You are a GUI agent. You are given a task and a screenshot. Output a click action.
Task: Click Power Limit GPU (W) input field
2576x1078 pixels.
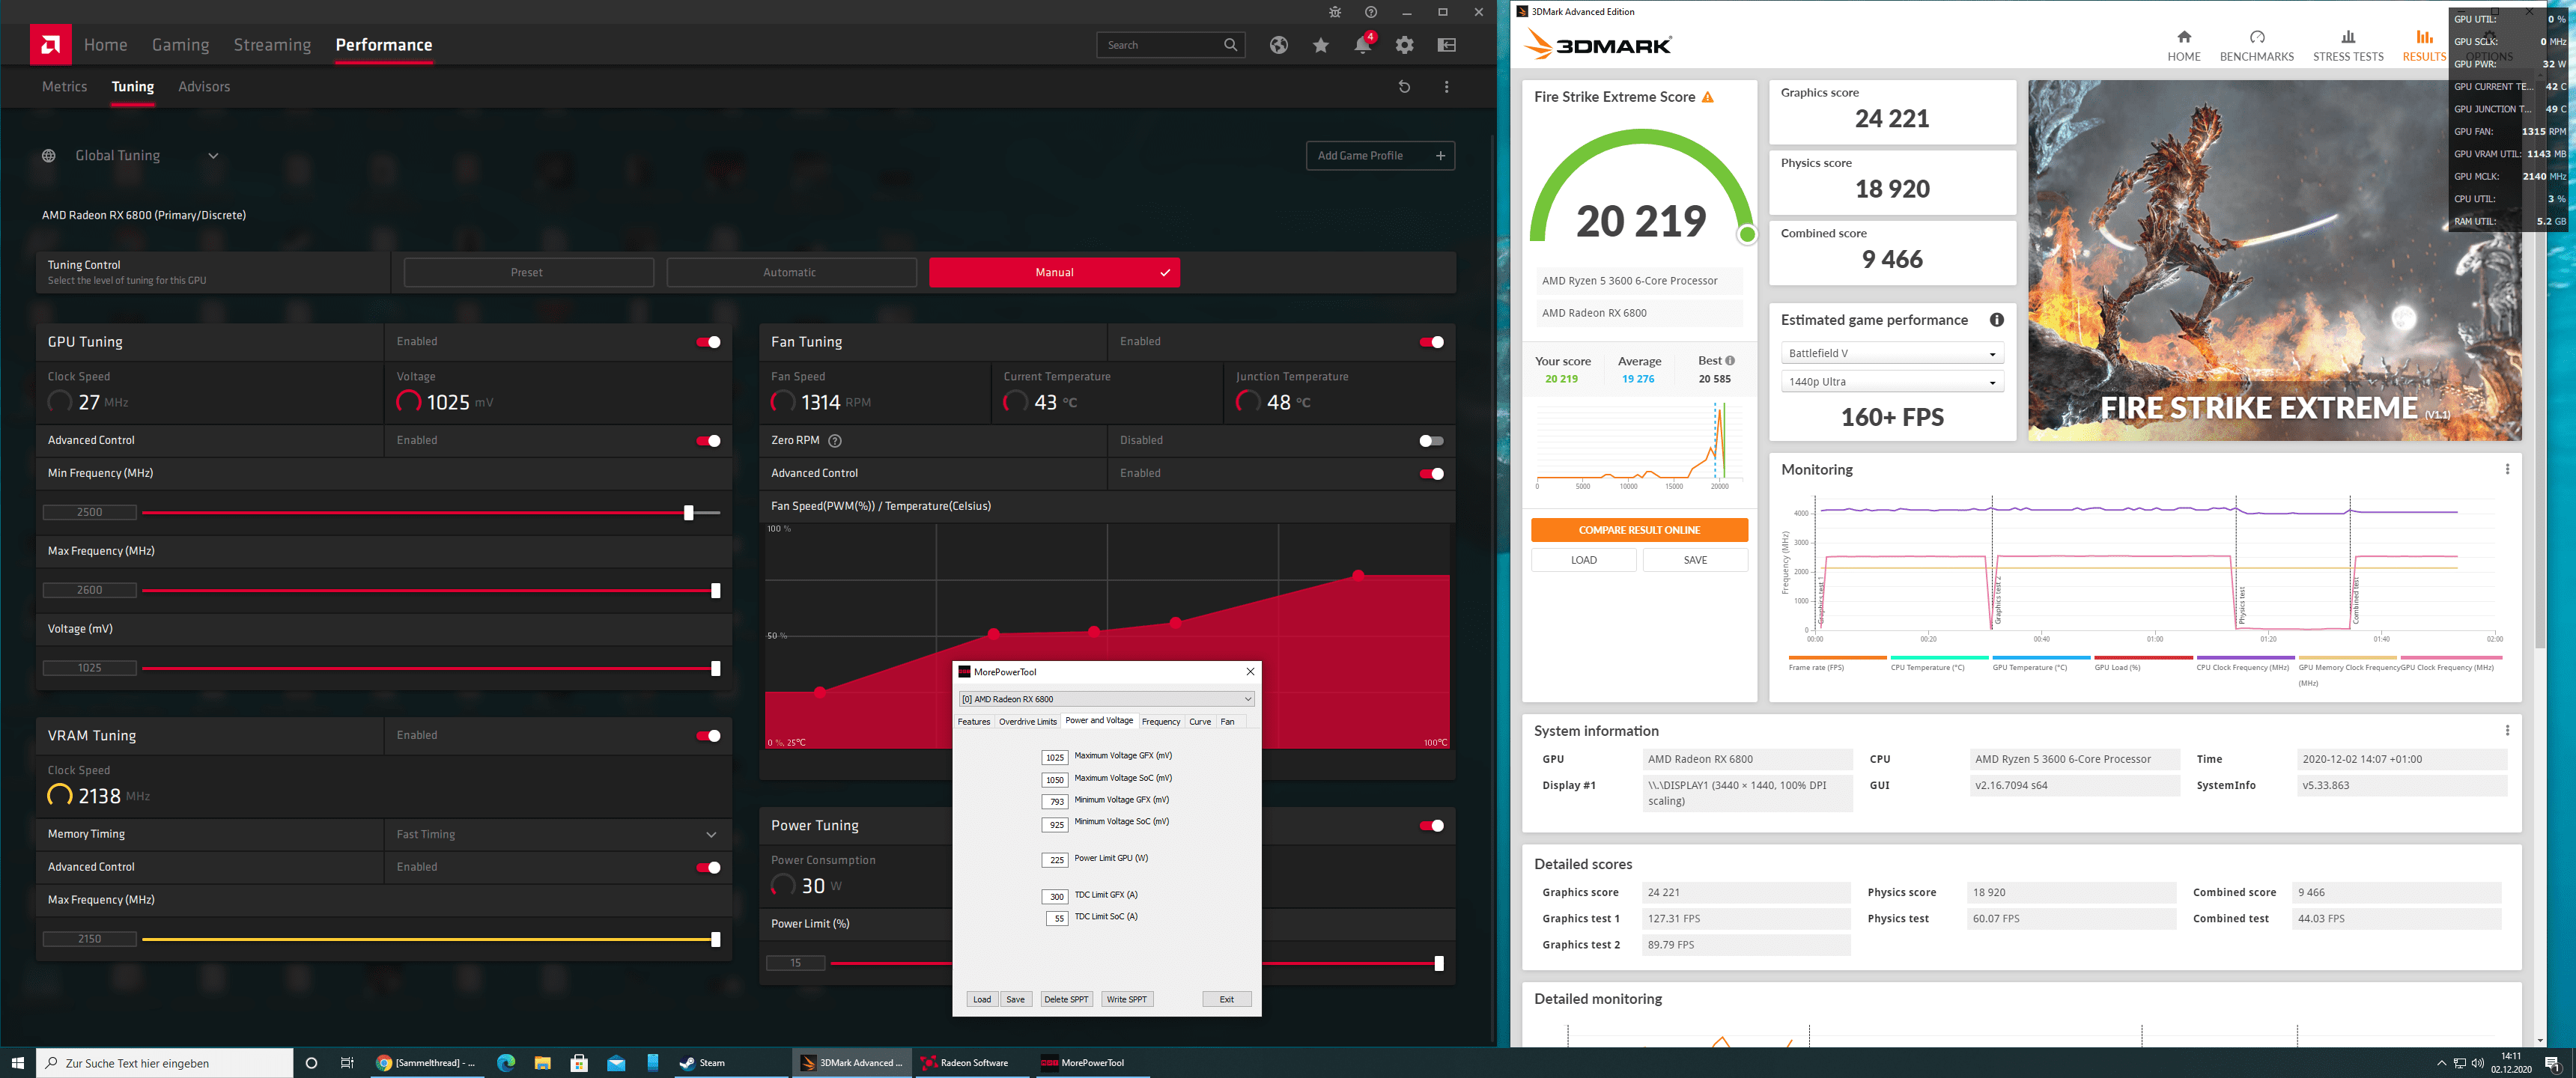tap(1054, 860)
